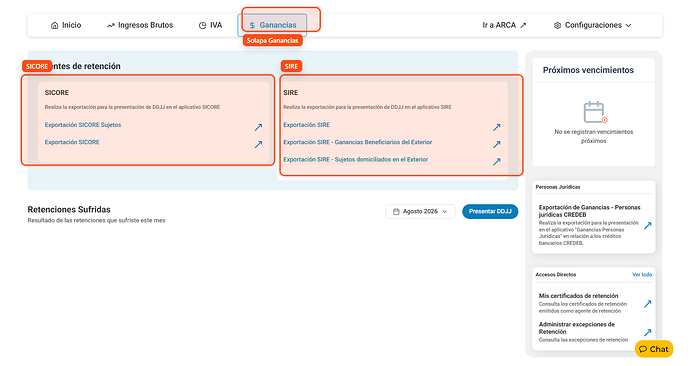Click the gear icon beside Configuraciones
Viewport: 690px width, 366px height.
tap(558, 26)
